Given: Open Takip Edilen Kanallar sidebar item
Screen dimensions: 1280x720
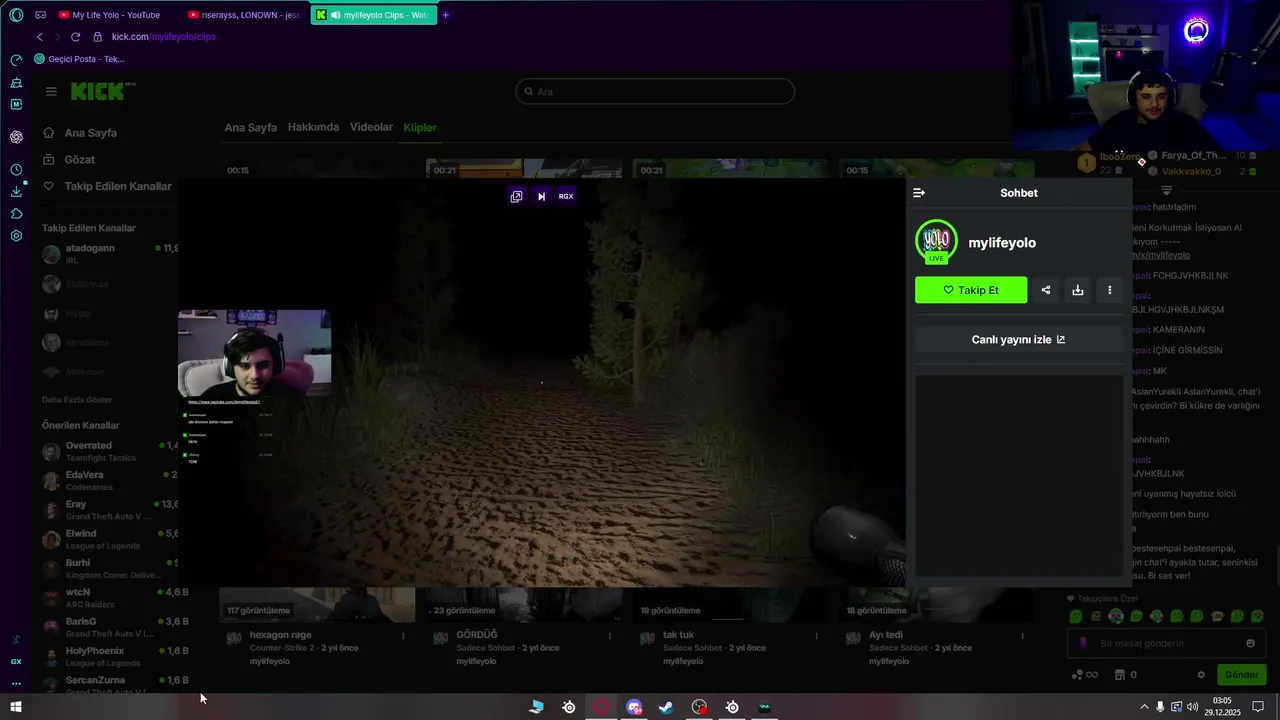Looking at the screenshot, I should (108, 187).
